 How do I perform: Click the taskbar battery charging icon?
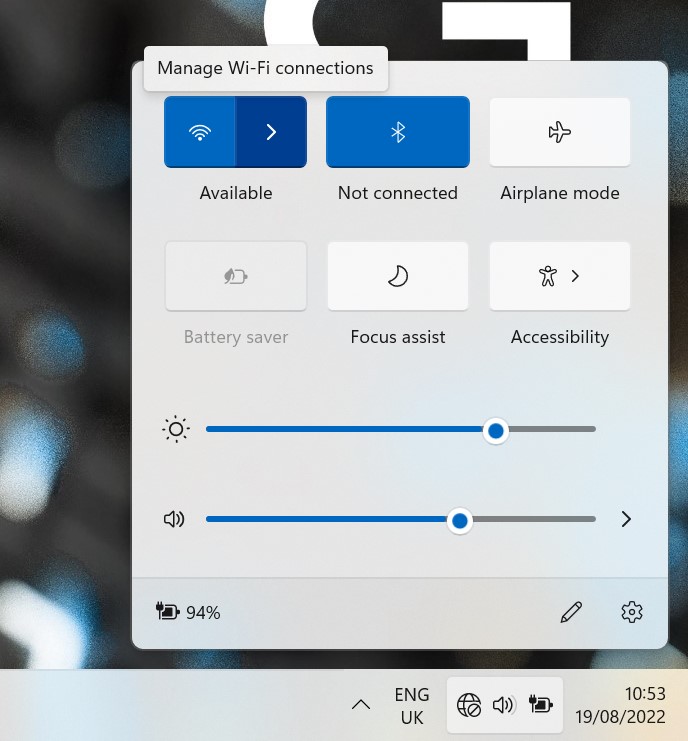tap(541, 705)
